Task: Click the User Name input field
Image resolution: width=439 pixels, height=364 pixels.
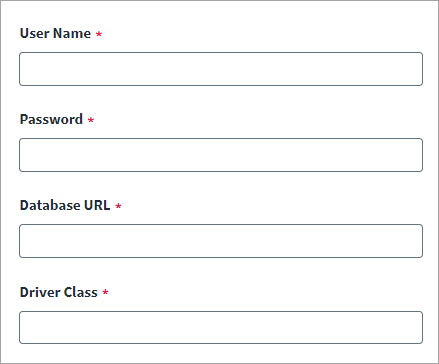Action: pos(221,69)
